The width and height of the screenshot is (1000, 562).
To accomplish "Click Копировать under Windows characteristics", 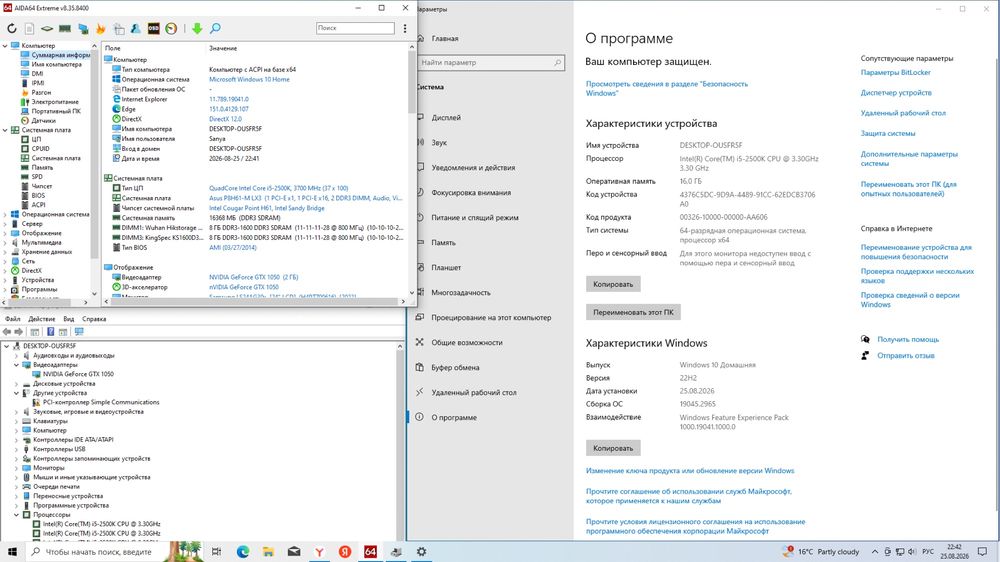I will [x=613, y=448].
